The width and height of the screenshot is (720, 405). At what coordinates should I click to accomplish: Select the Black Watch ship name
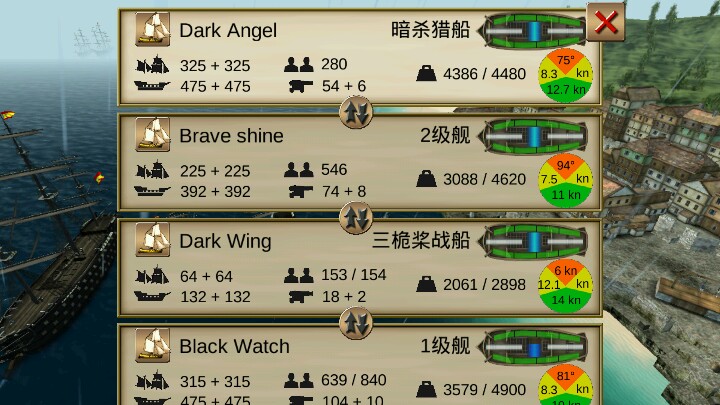click(x=234, y=347)
